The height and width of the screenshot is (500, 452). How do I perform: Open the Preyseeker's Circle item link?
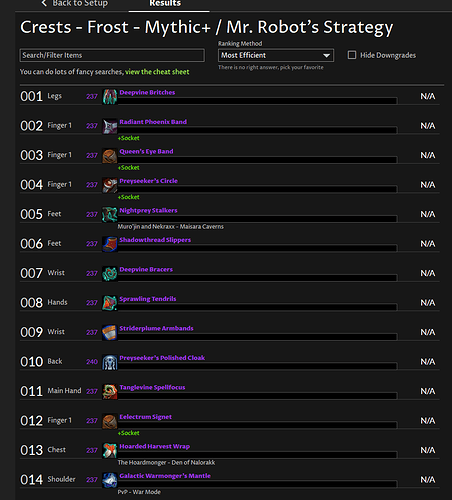coord(148,181)
